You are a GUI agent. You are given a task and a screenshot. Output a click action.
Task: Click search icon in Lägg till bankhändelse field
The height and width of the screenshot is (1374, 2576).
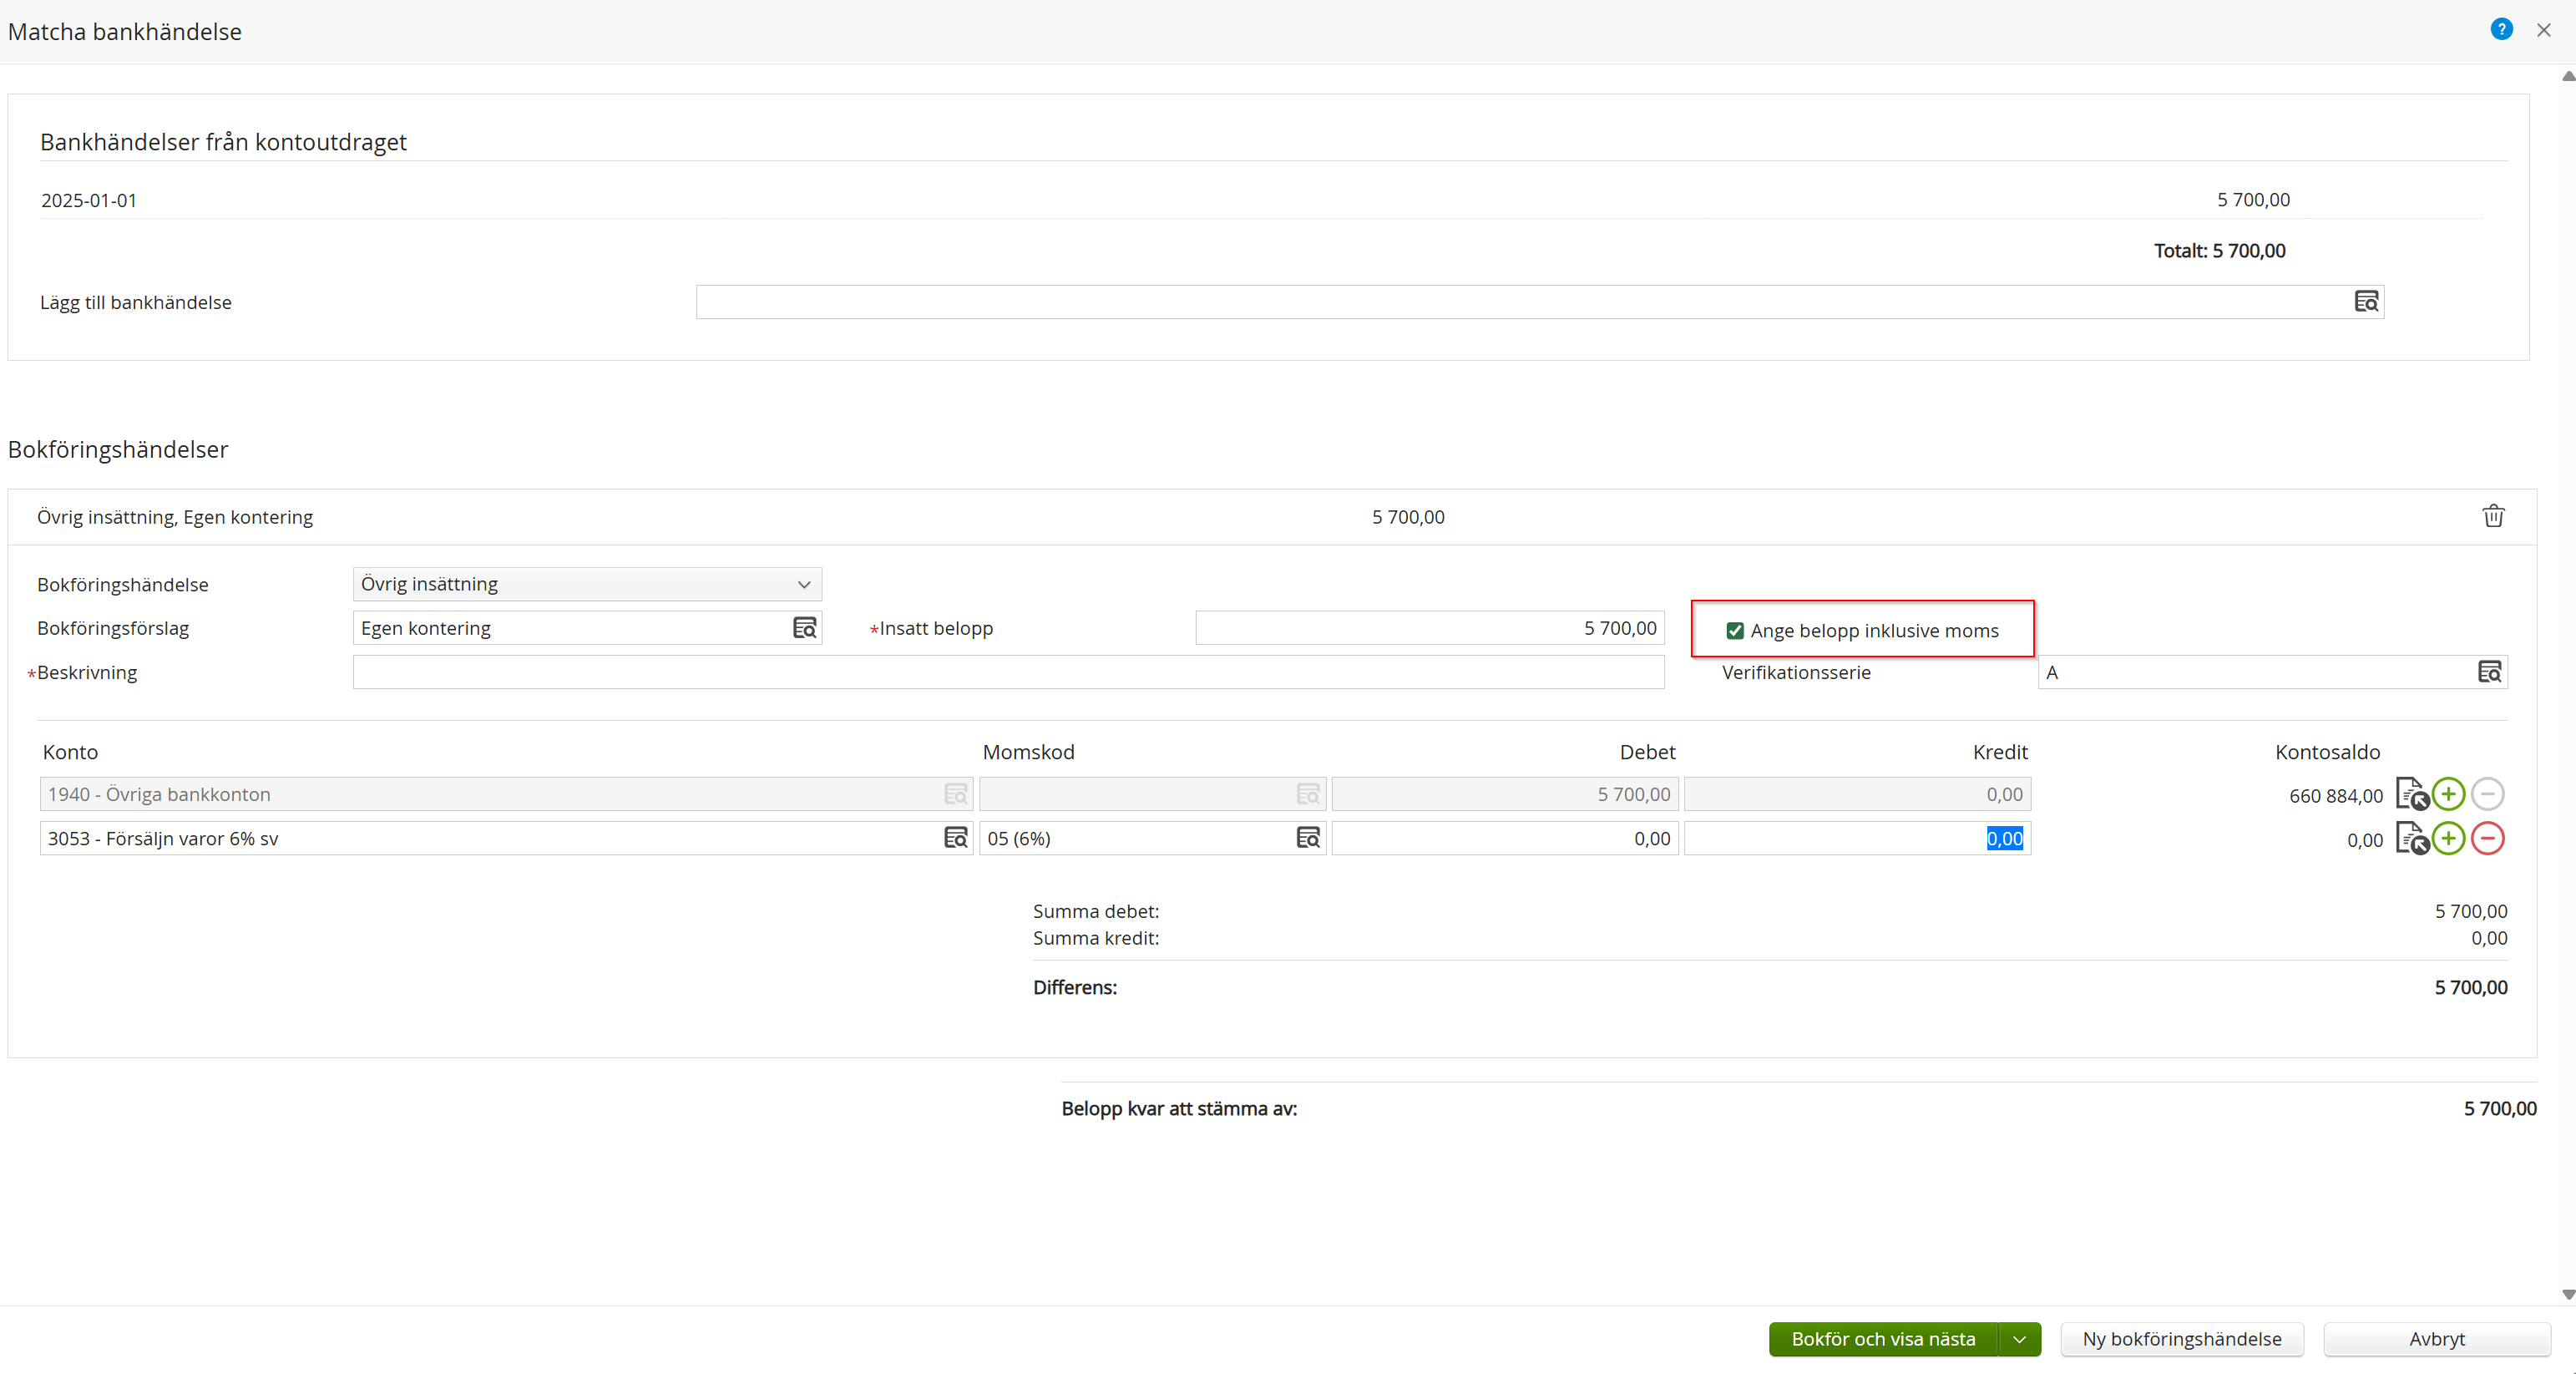[x=2366, y=302]
